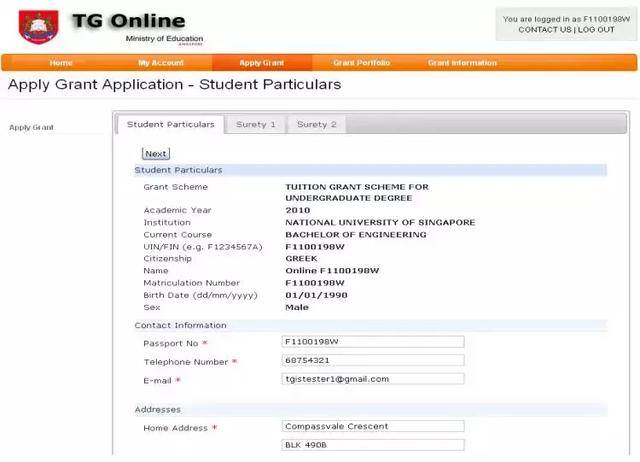
Task: Open the Grant Portfolio menu item
Action: [x=361, y=63]
